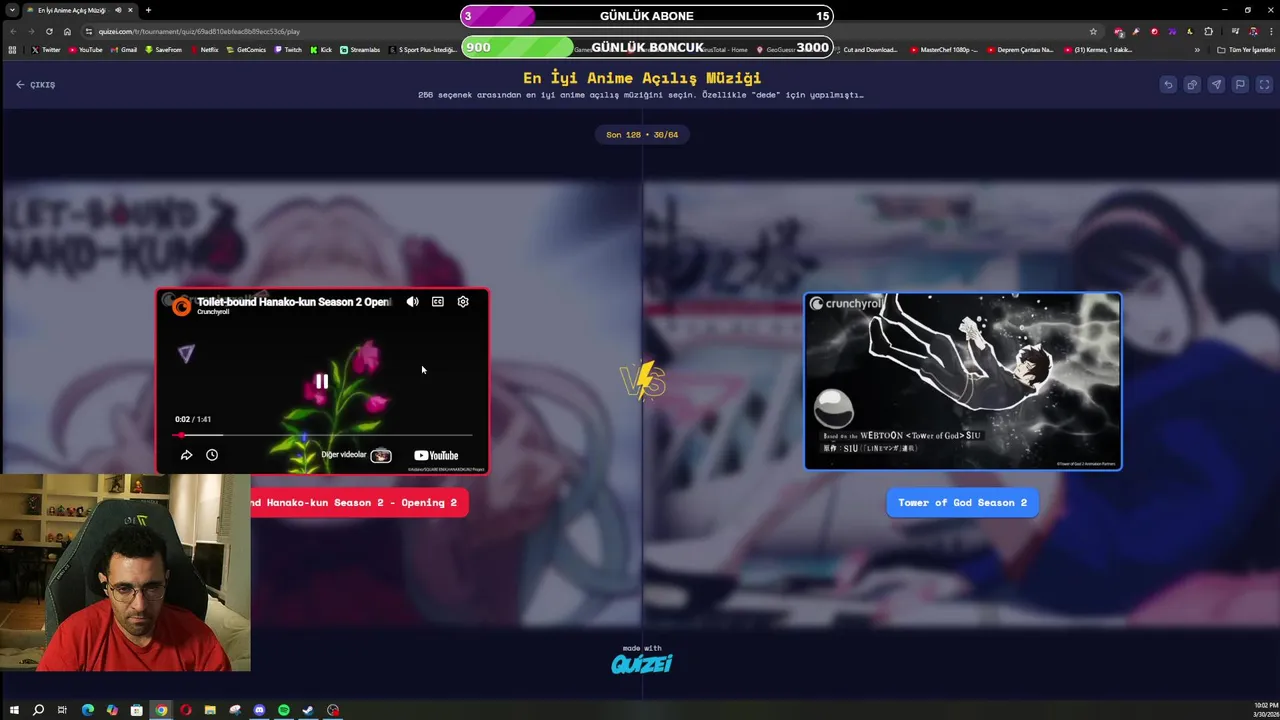Open Opera browser from taskbar

tap(186, 710)
